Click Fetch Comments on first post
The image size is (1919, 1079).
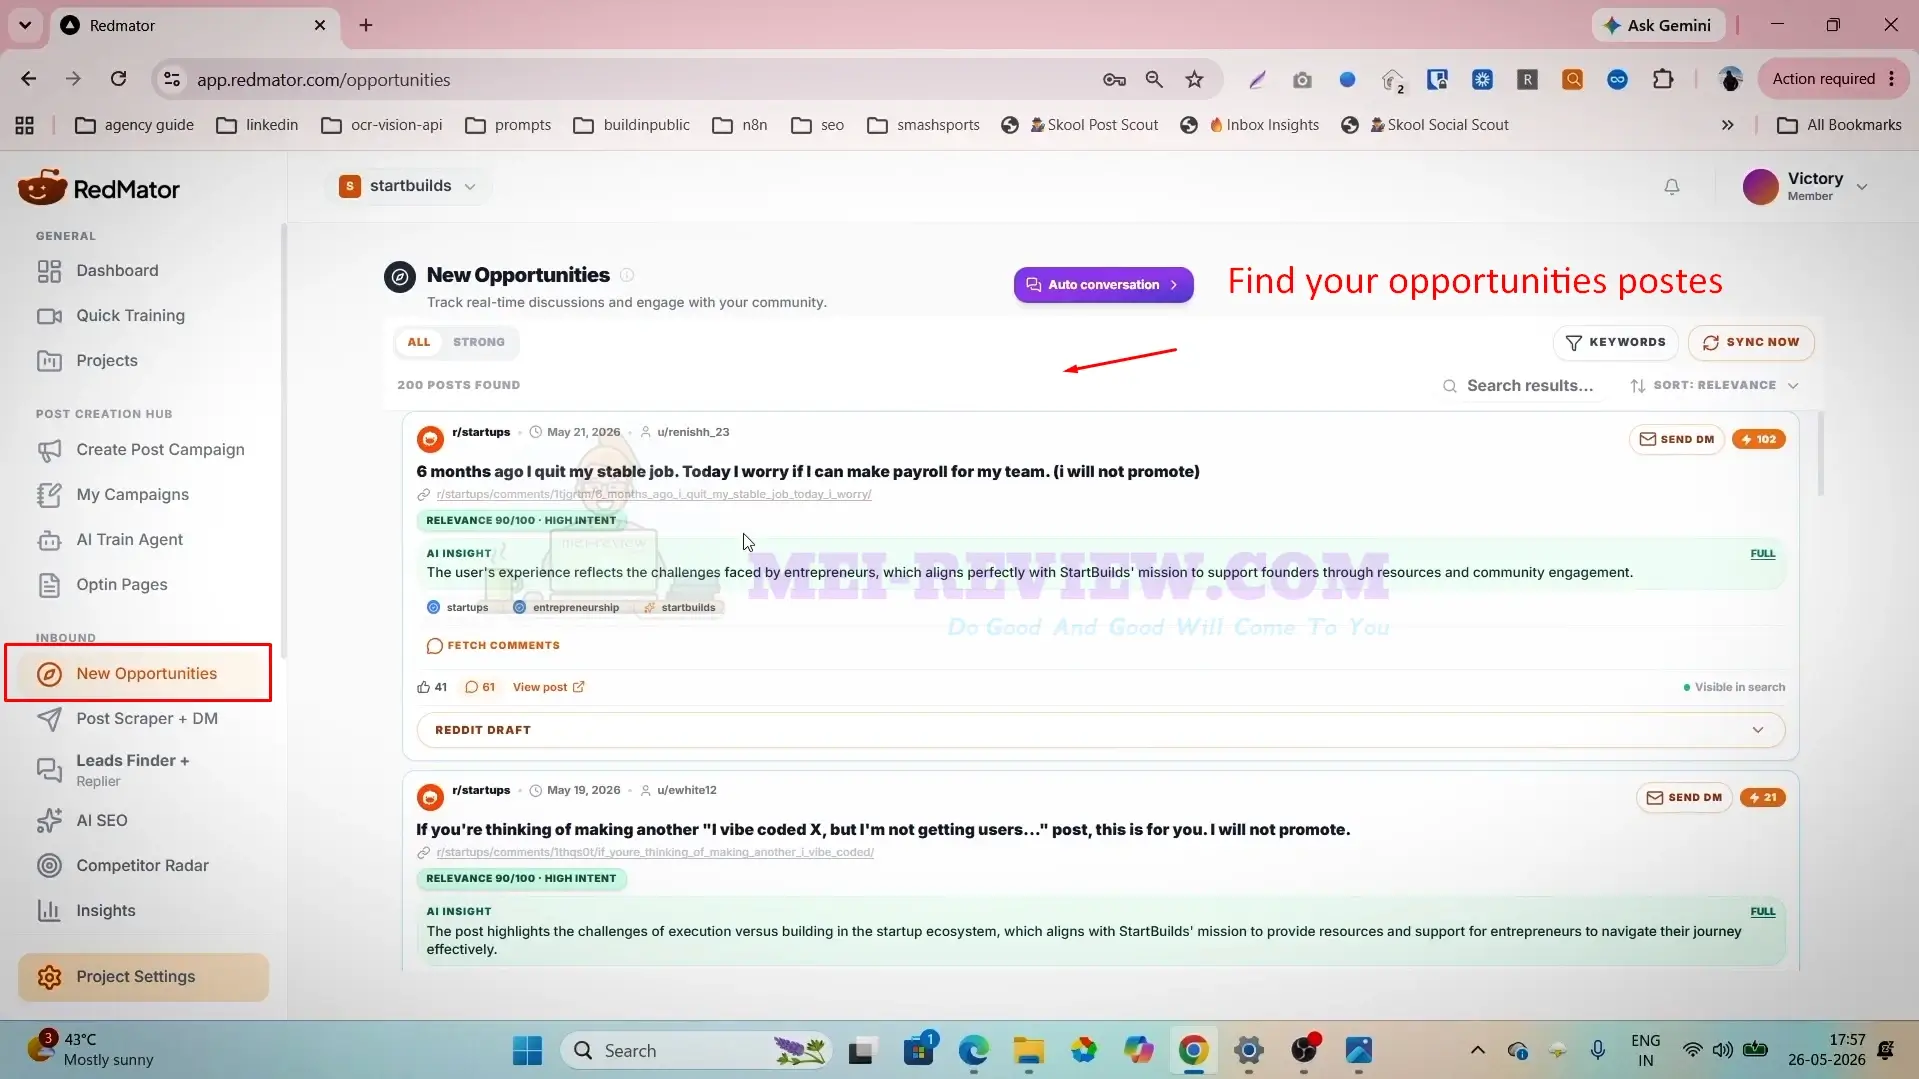[493, 646]
